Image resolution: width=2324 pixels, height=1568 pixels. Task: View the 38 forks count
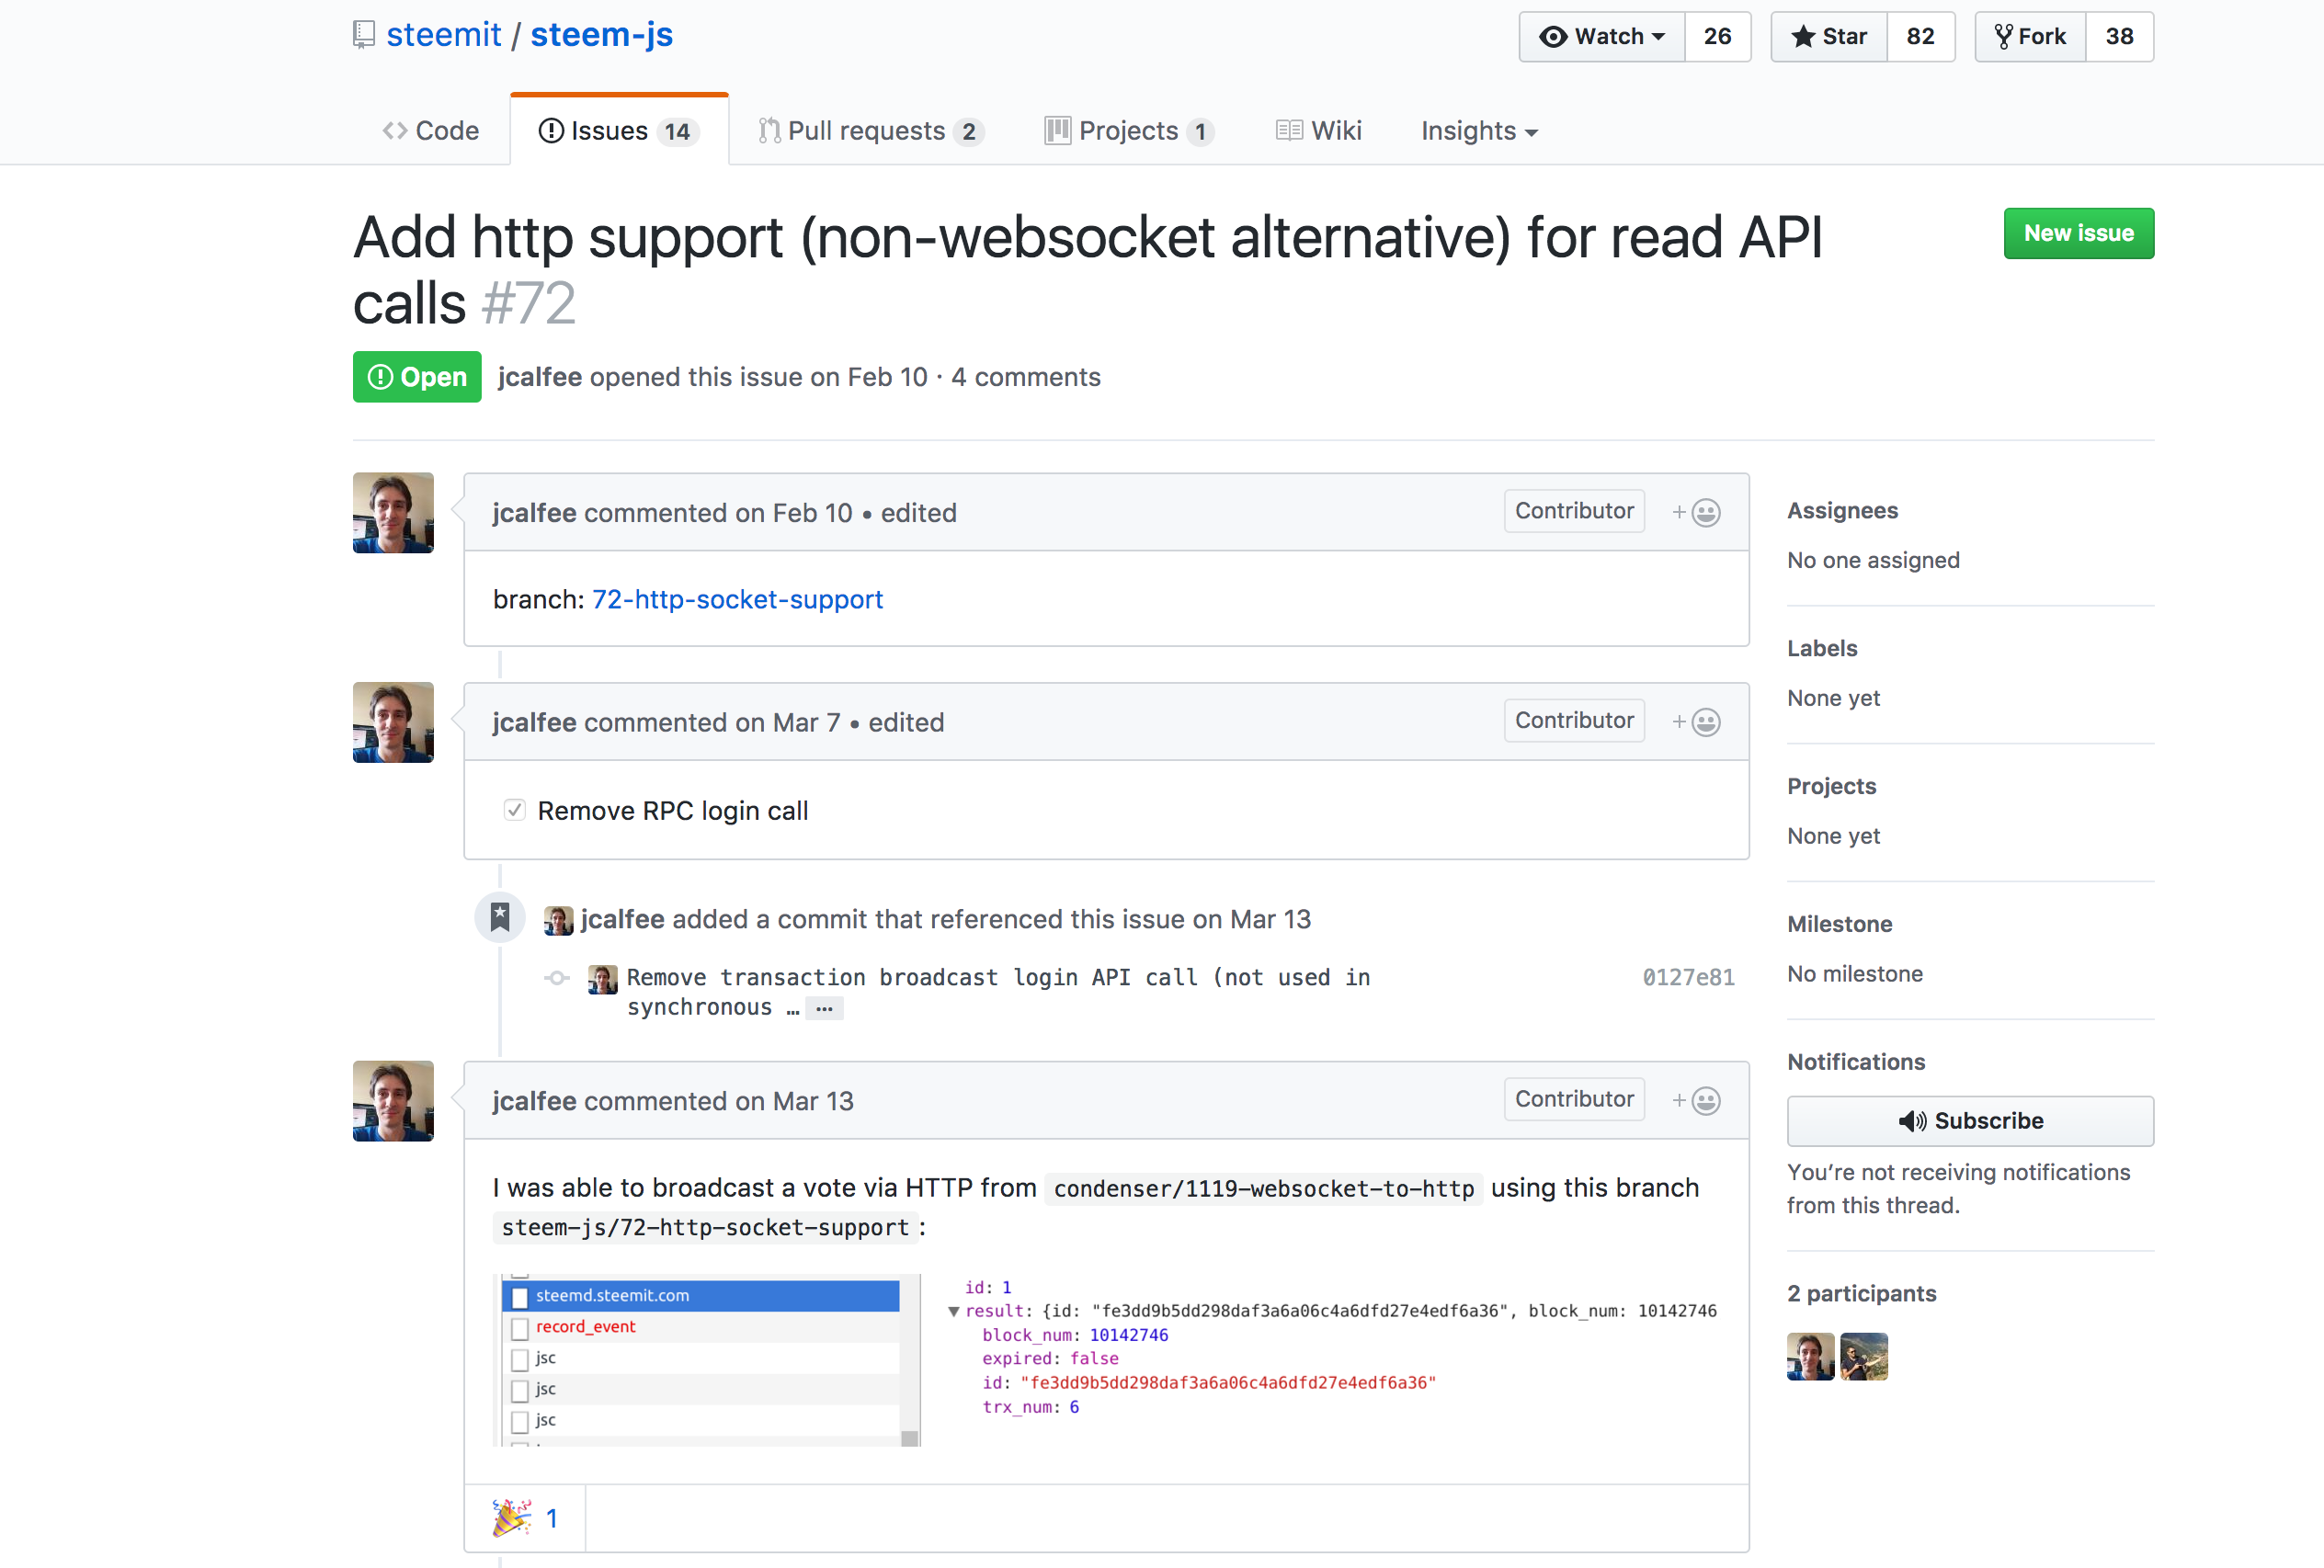pyautogui.click(x=2120, y=37)
